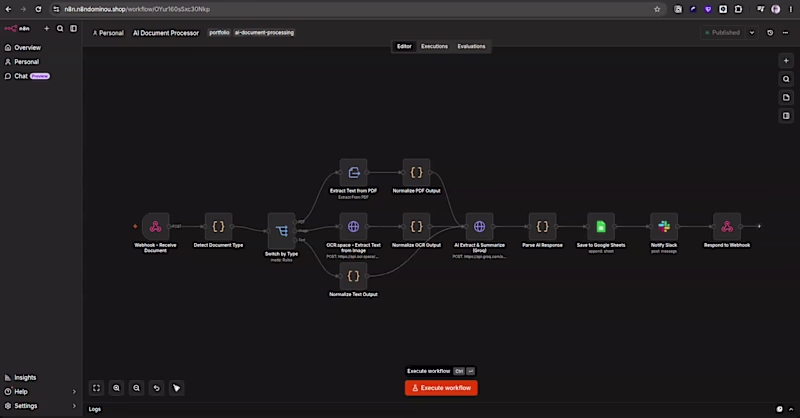Open the browser profile avatar
800x418 pixels.
[x=776, y=9]
